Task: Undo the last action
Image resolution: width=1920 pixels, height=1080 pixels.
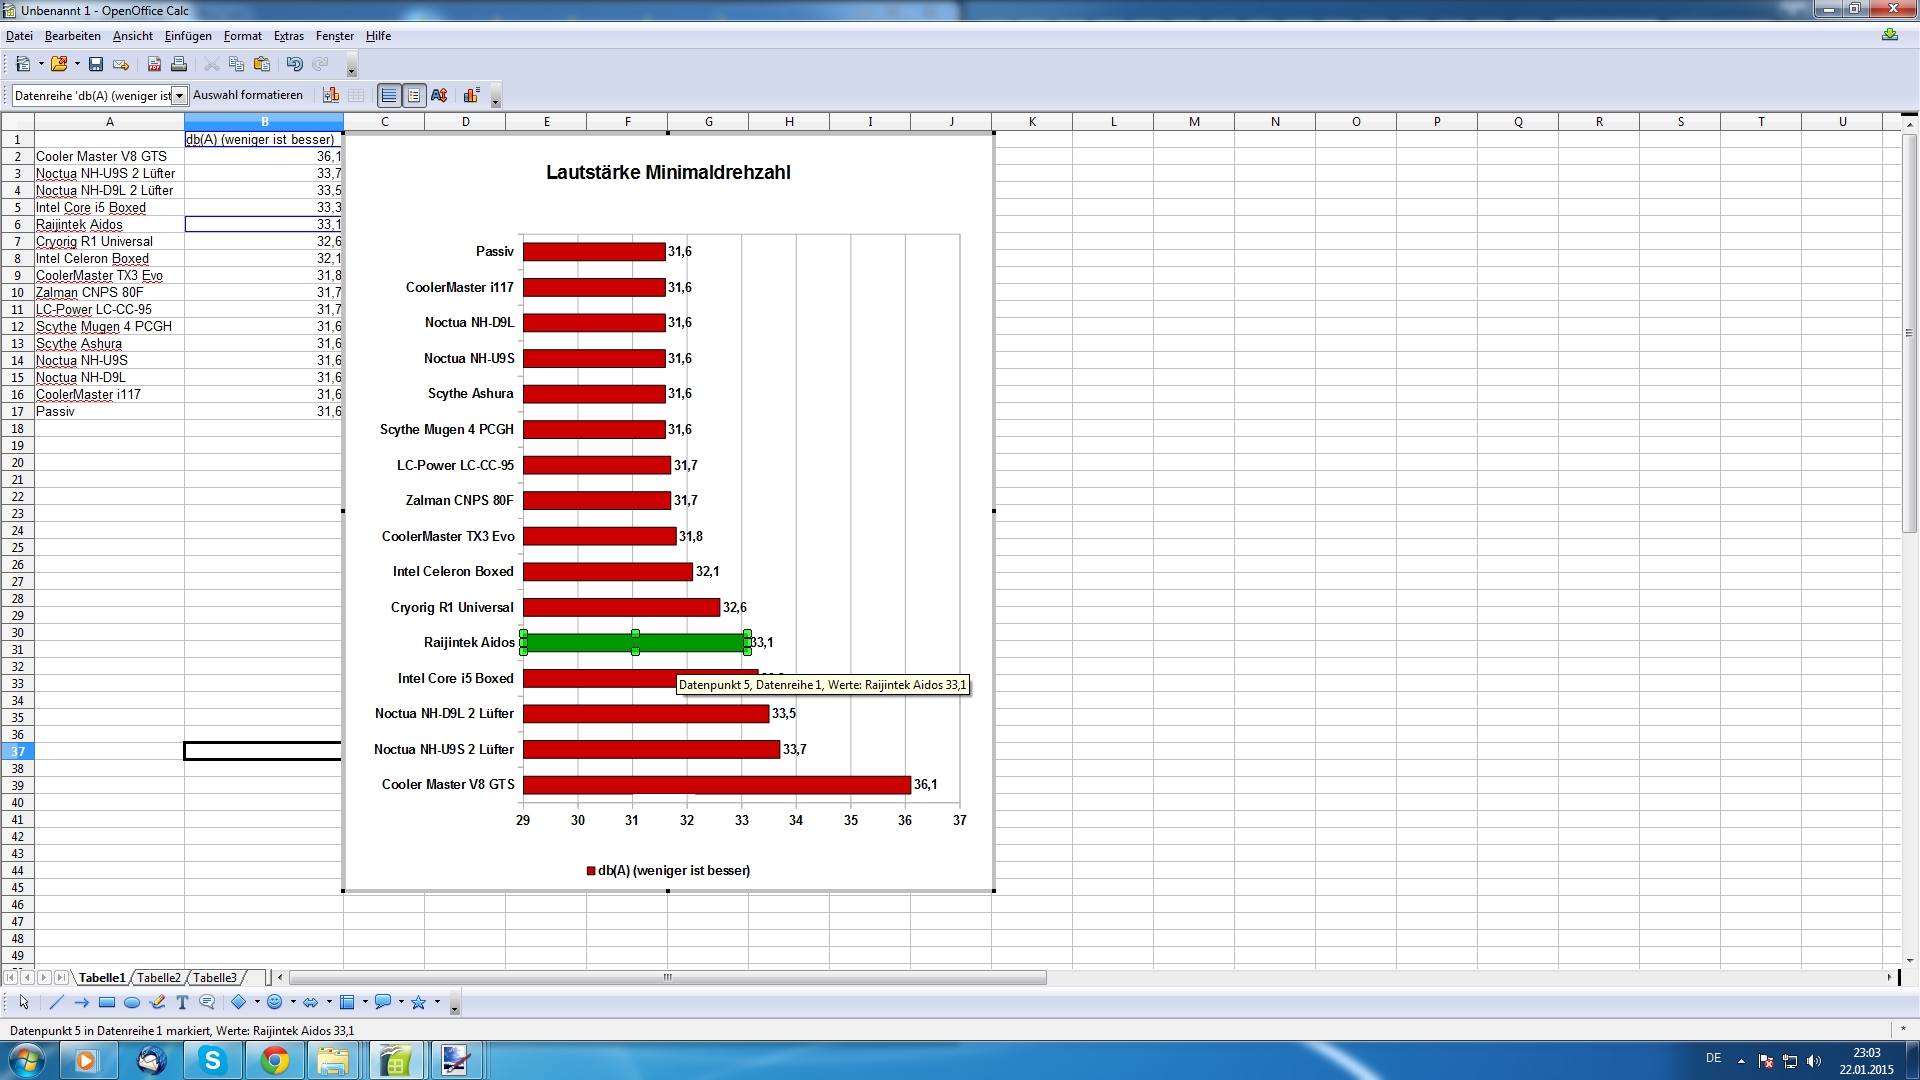Action: click(x=294, y=64)
